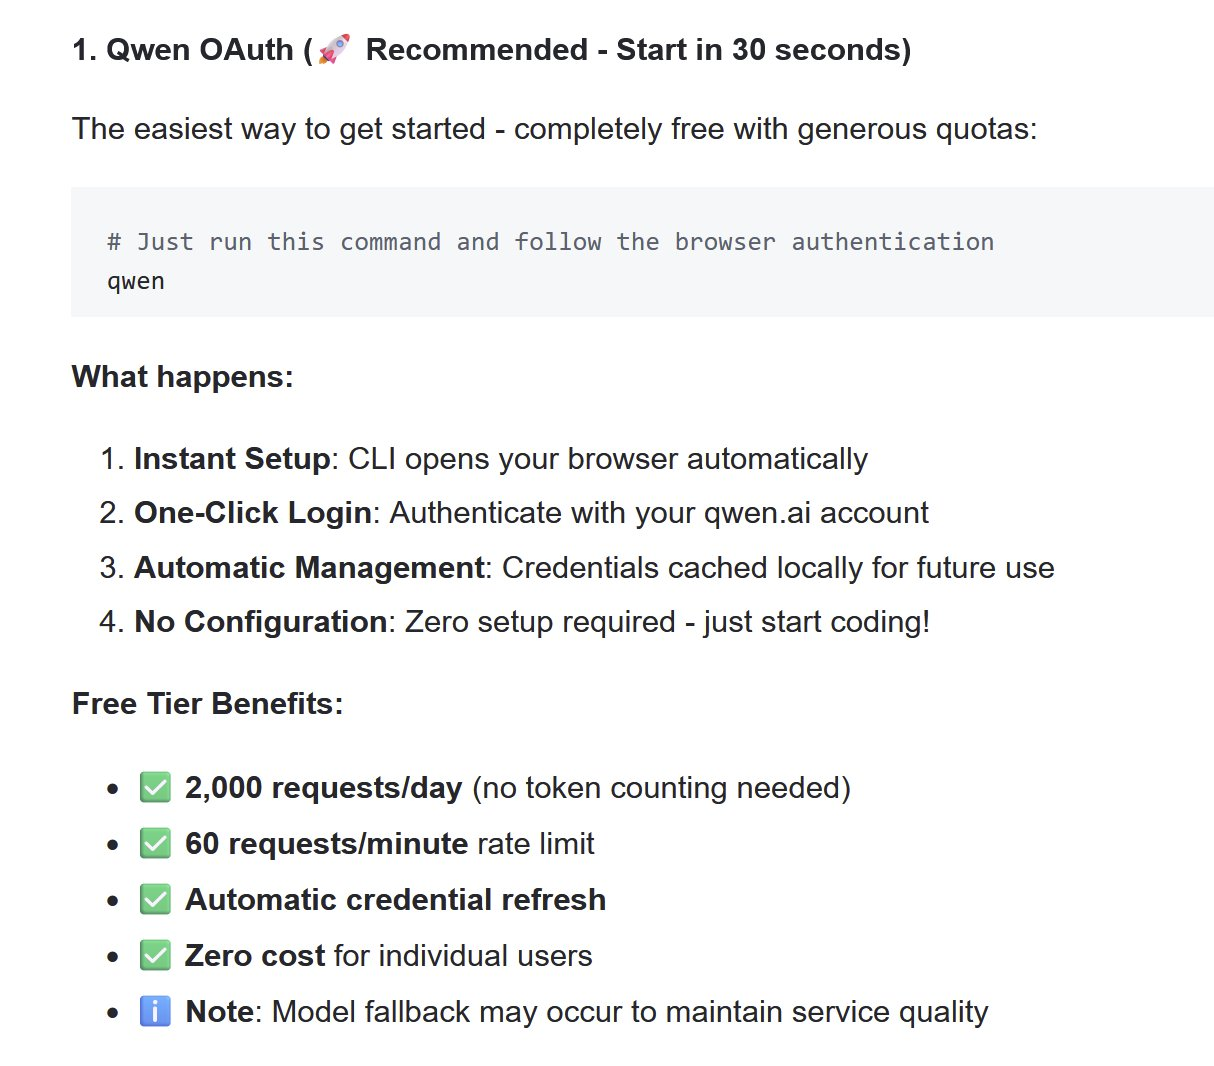The image size is (1214, 1066).
Task: Click the "qwen" command in the code block
Action: (136, 282)
